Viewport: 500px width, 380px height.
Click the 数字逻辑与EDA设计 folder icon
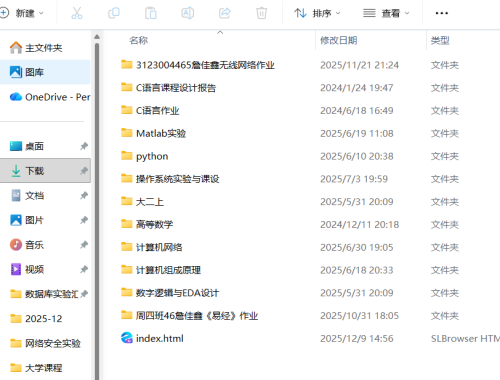(x=127, y=292)
